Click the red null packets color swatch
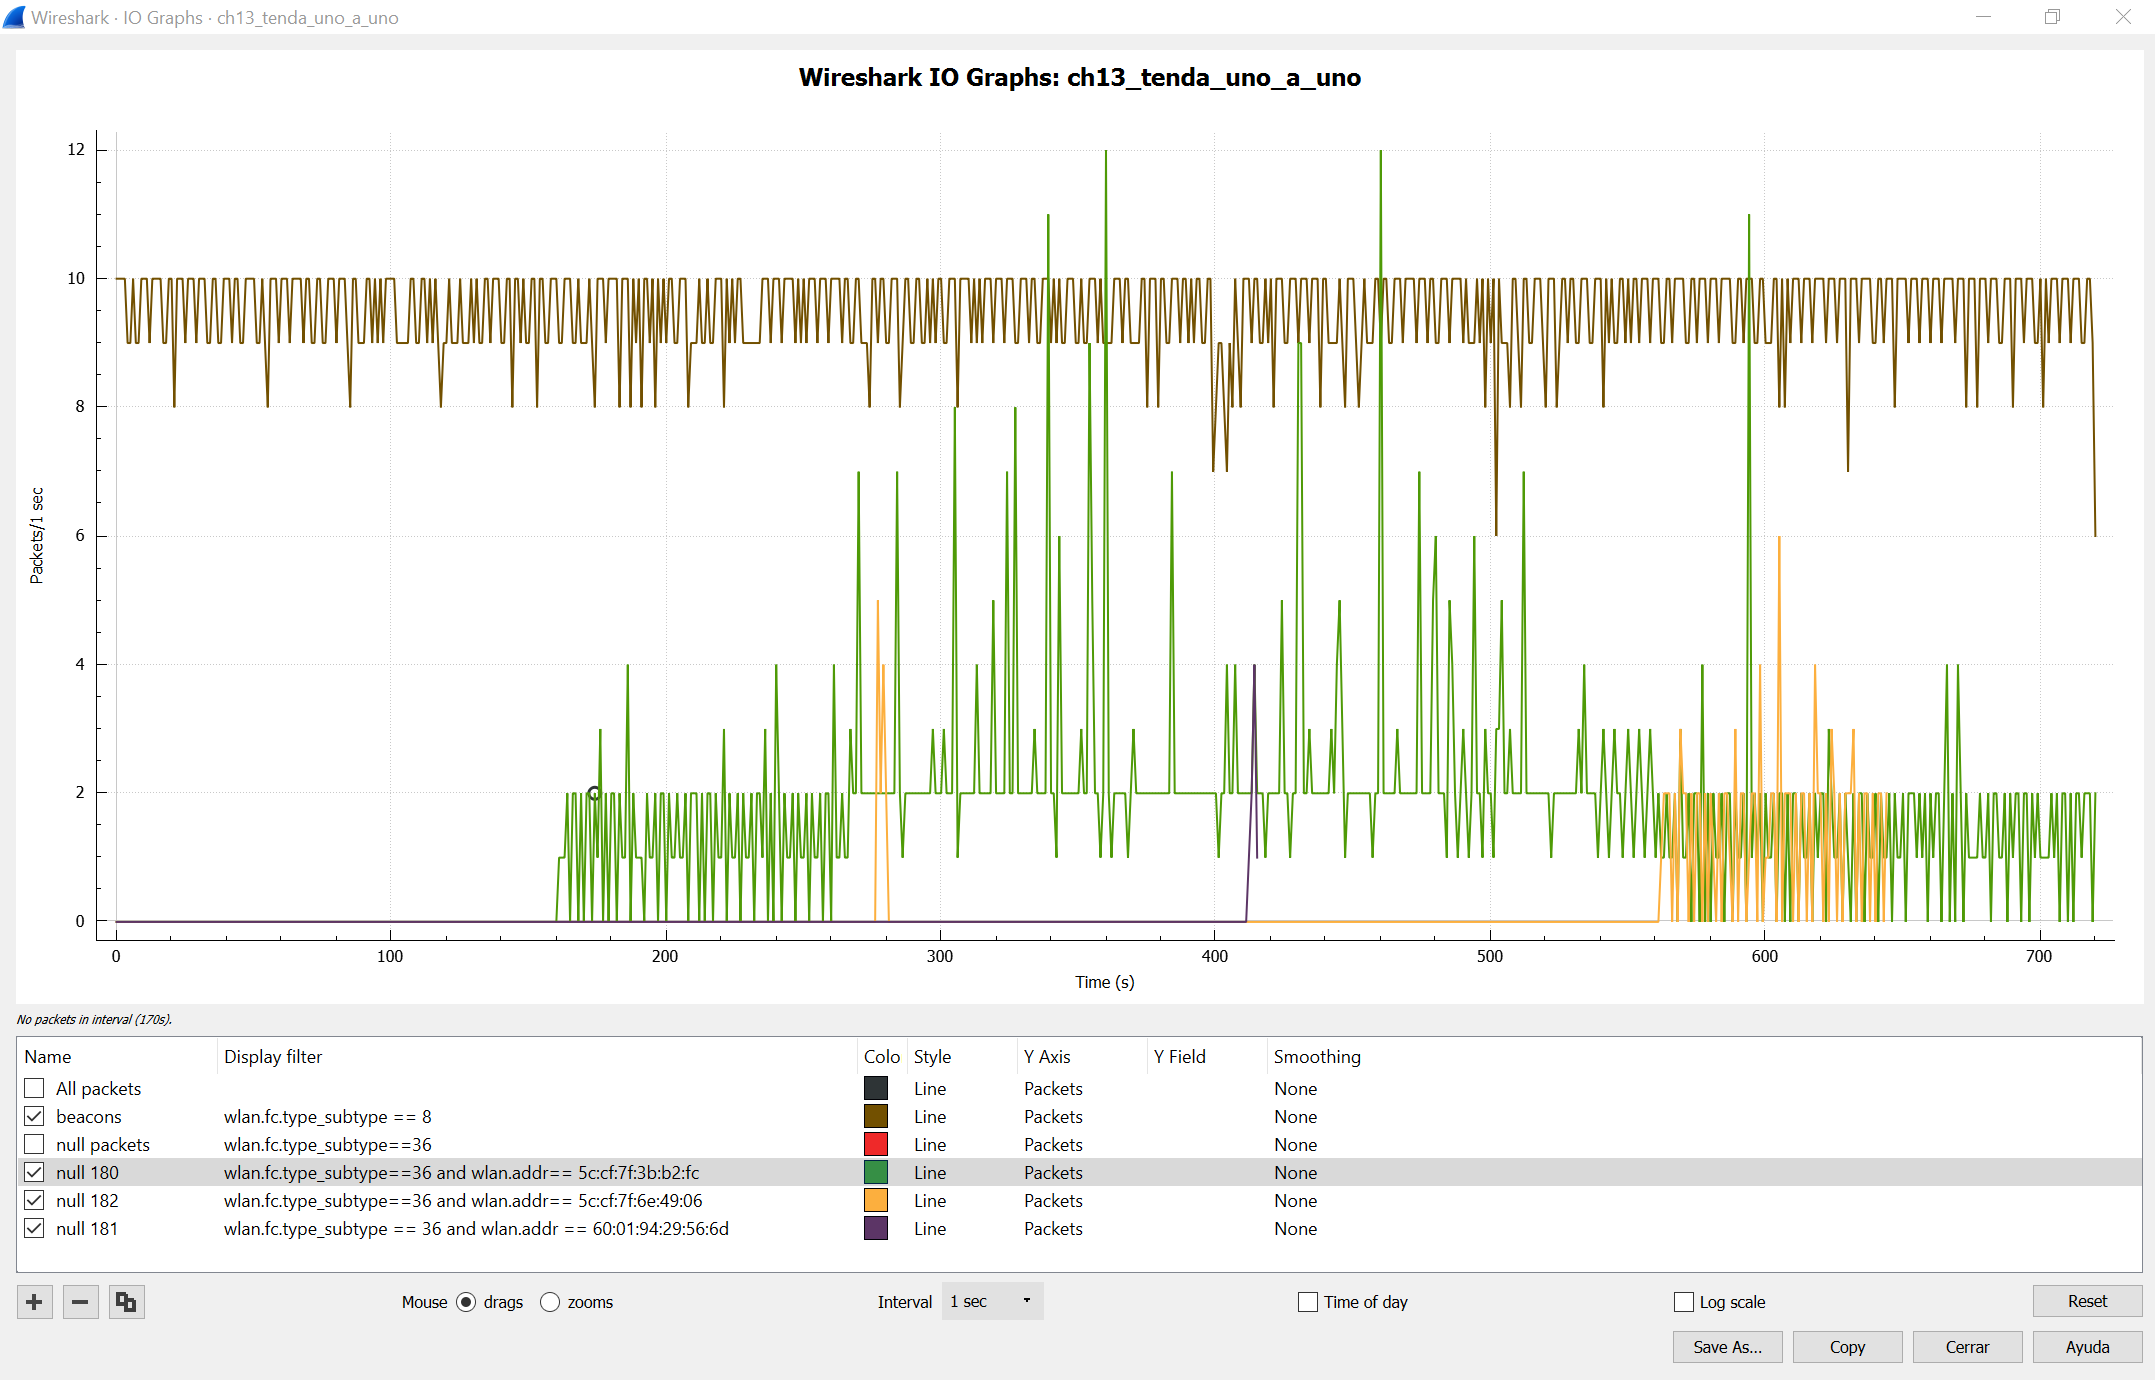The image size is (2155, 1380). (x=876, y=1144)
